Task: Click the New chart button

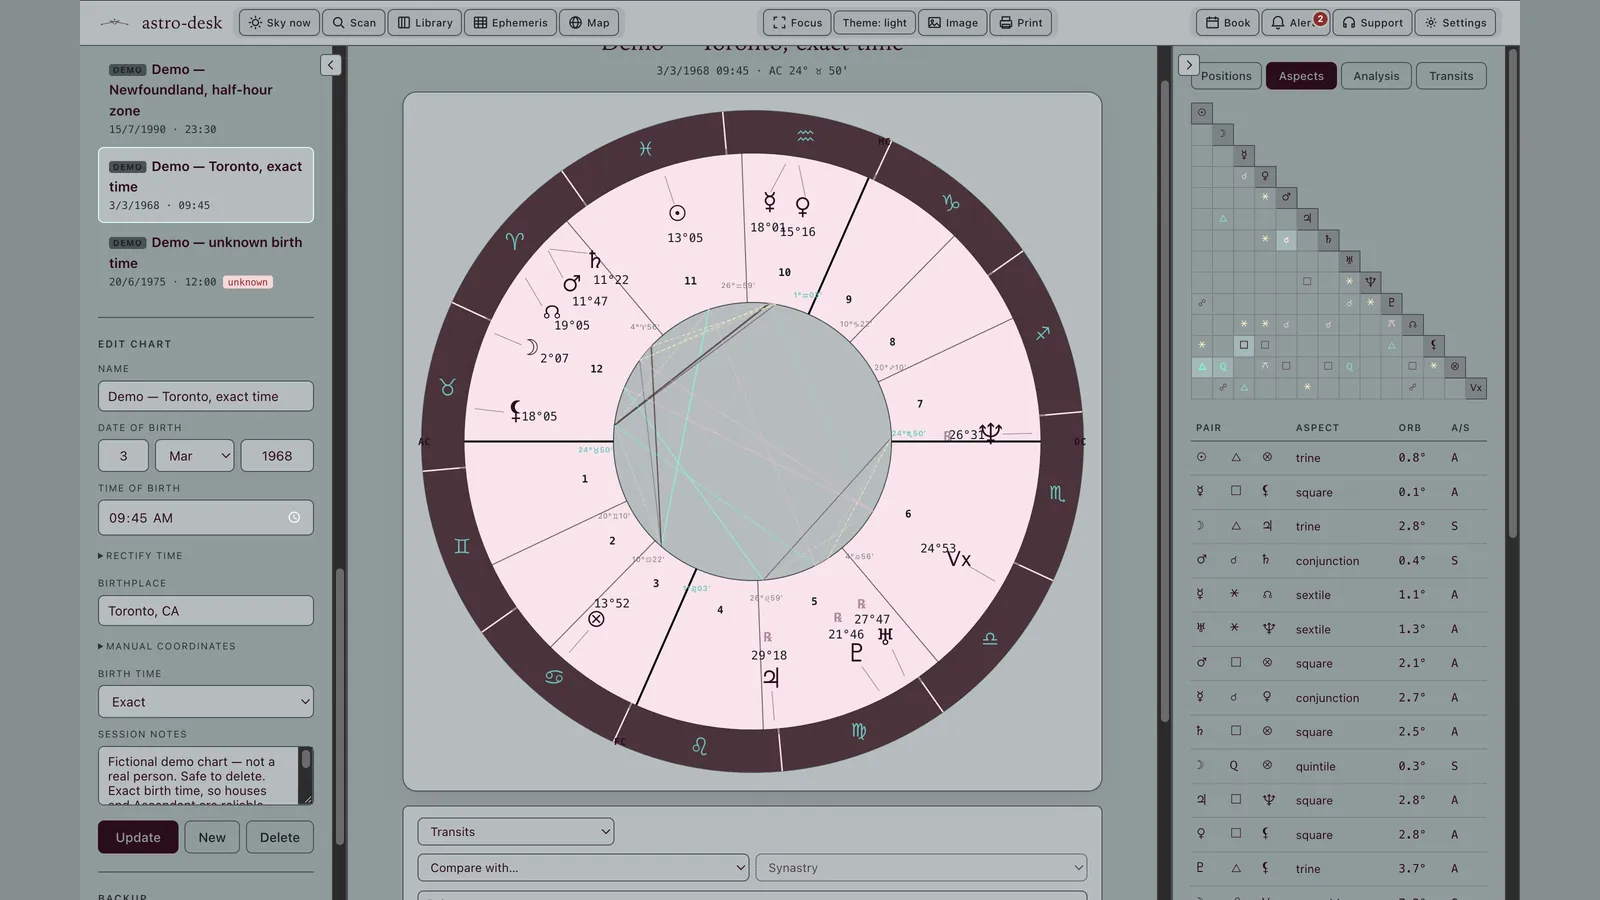Action: tap(211, 837)
